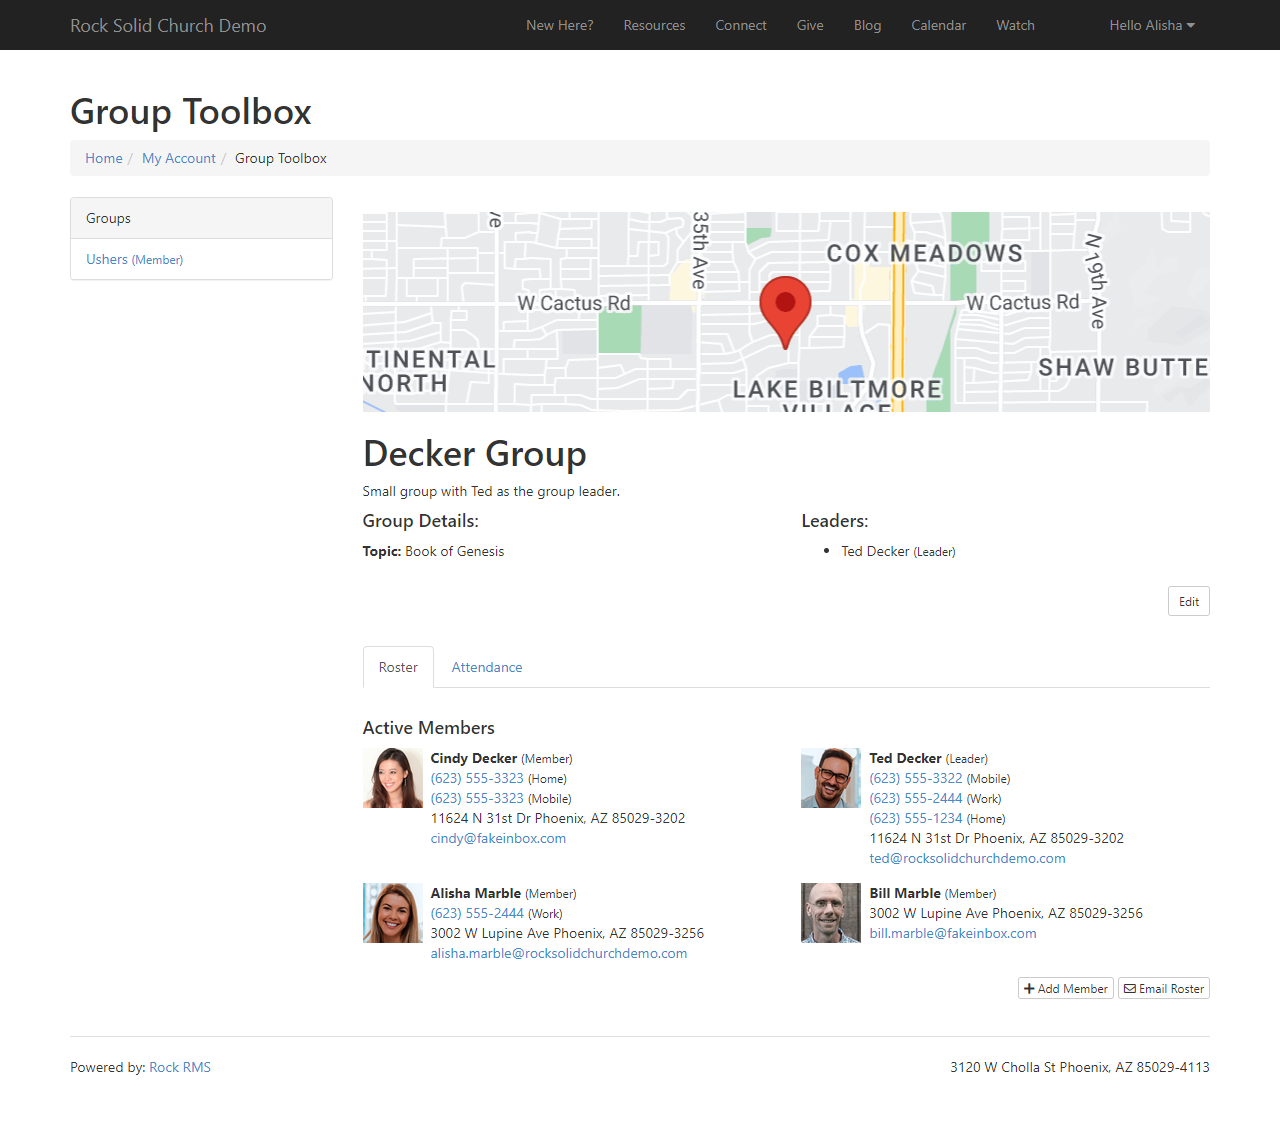
Task: Click the Cindy Decker name text
Action: click(474, 758)
